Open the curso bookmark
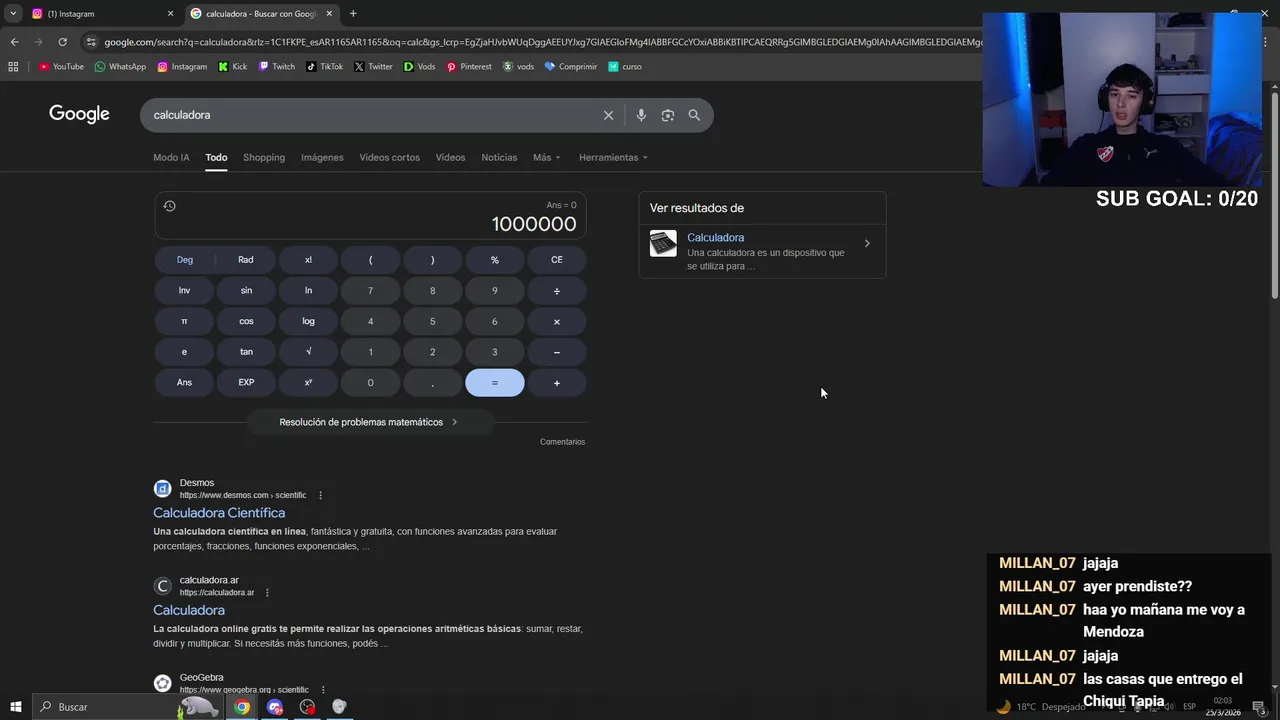This screenshot has width=1280, height=720. point(625,67)
